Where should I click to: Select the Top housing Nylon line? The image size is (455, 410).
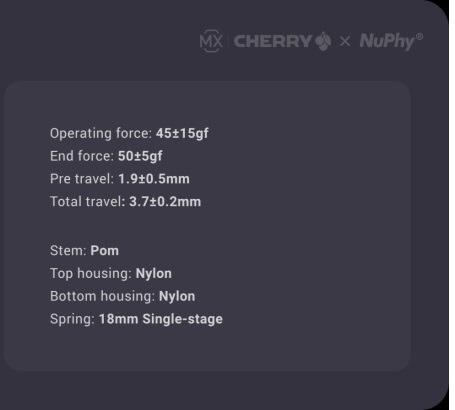111,273
